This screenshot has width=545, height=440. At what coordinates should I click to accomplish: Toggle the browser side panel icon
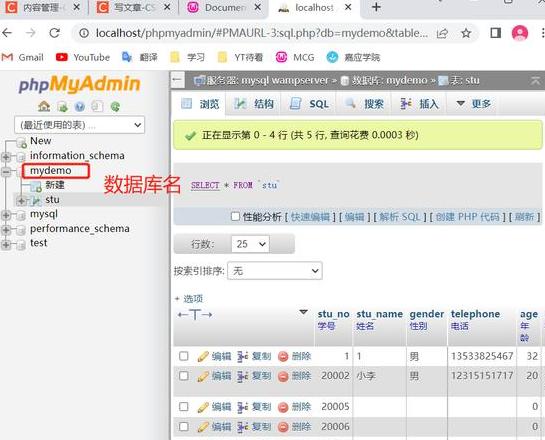pyautogui.click(x=495, y=33)
